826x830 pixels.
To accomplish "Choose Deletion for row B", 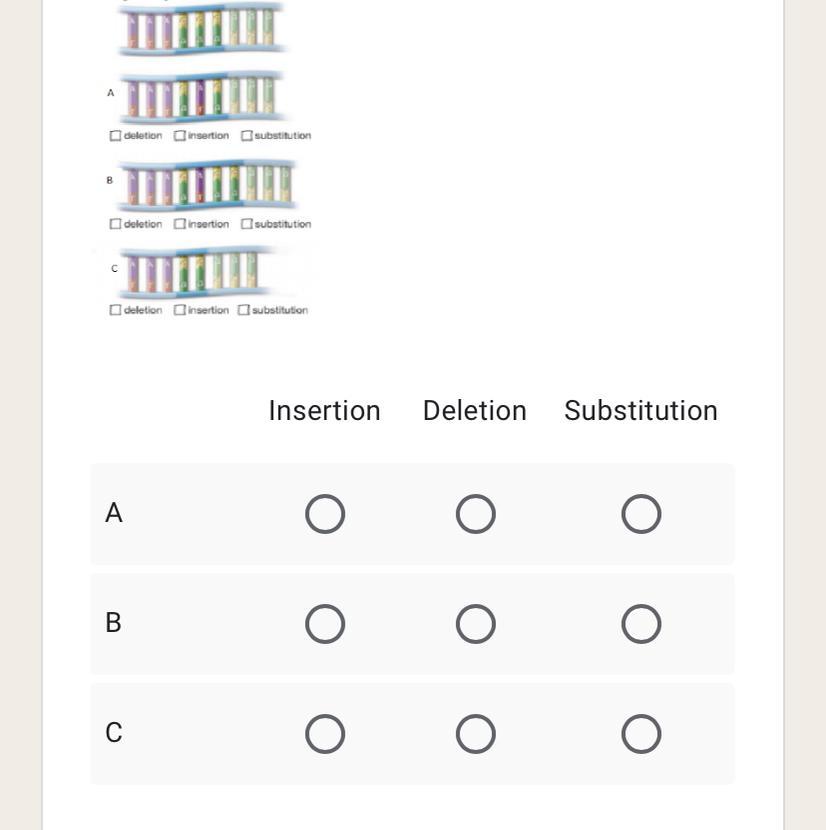I will tap(475, 624).
